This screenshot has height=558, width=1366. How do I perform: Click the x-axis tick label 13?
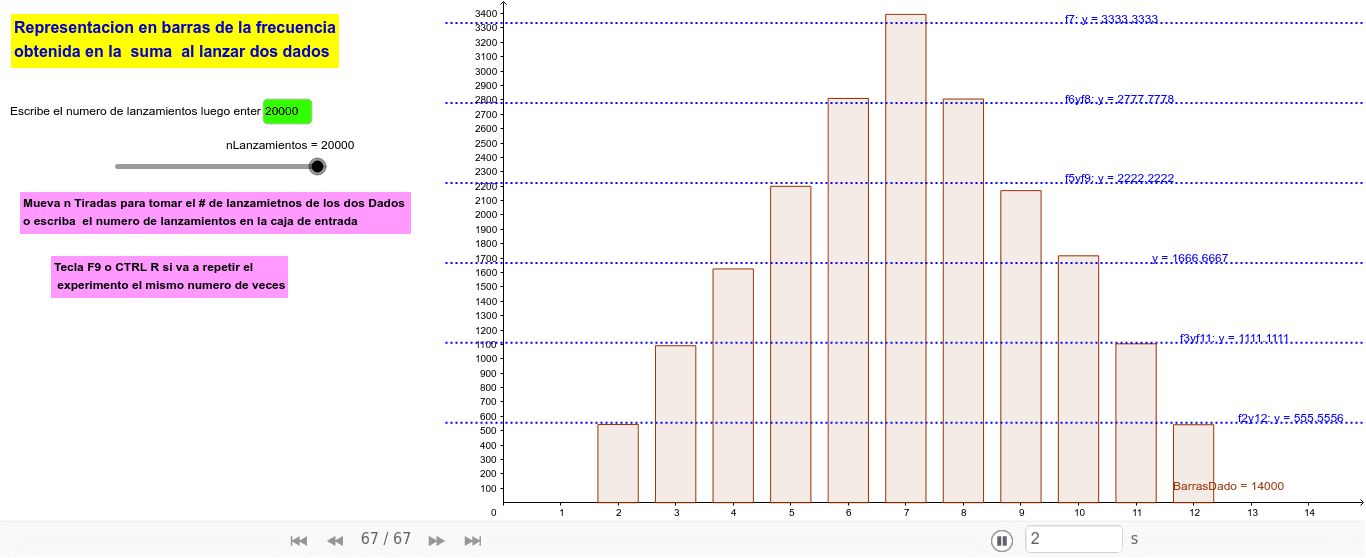pos(1251,512)
